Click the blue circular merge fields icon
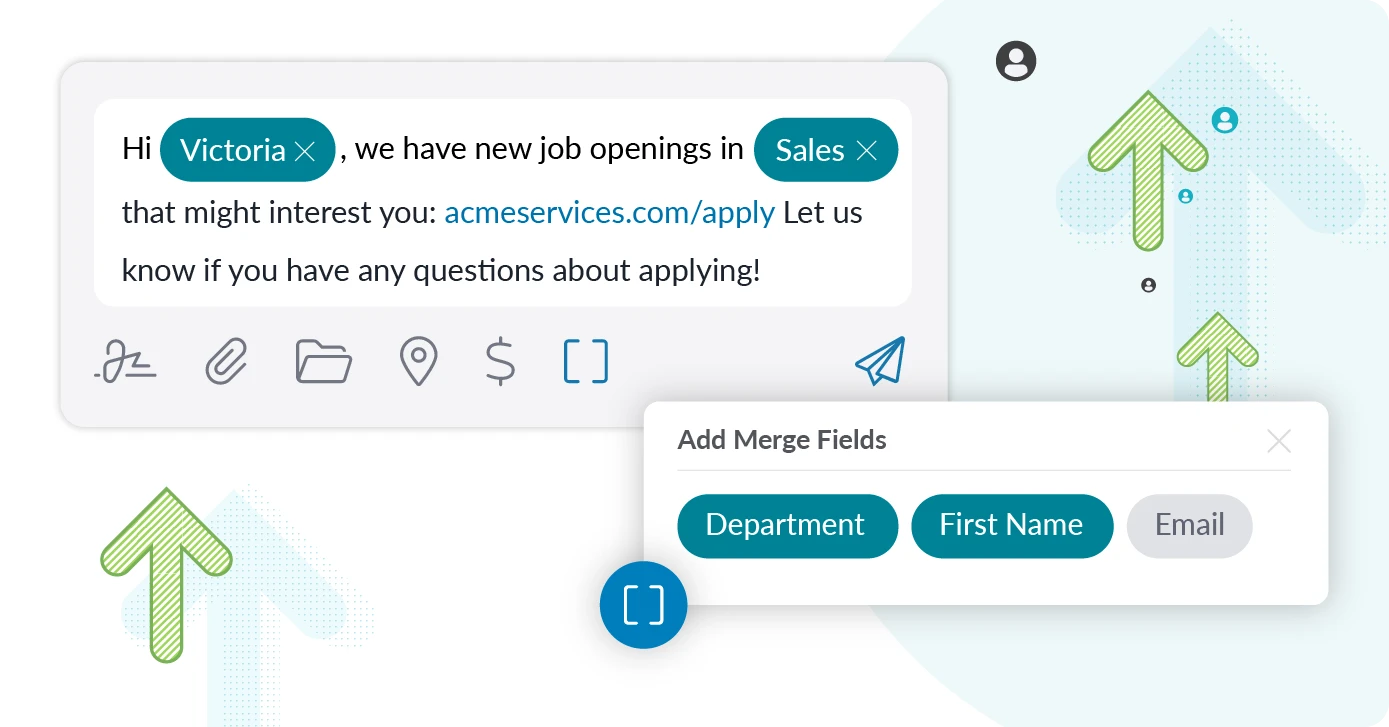The image size is (1389, 727). pyautogui.click(x=642, y=604)
